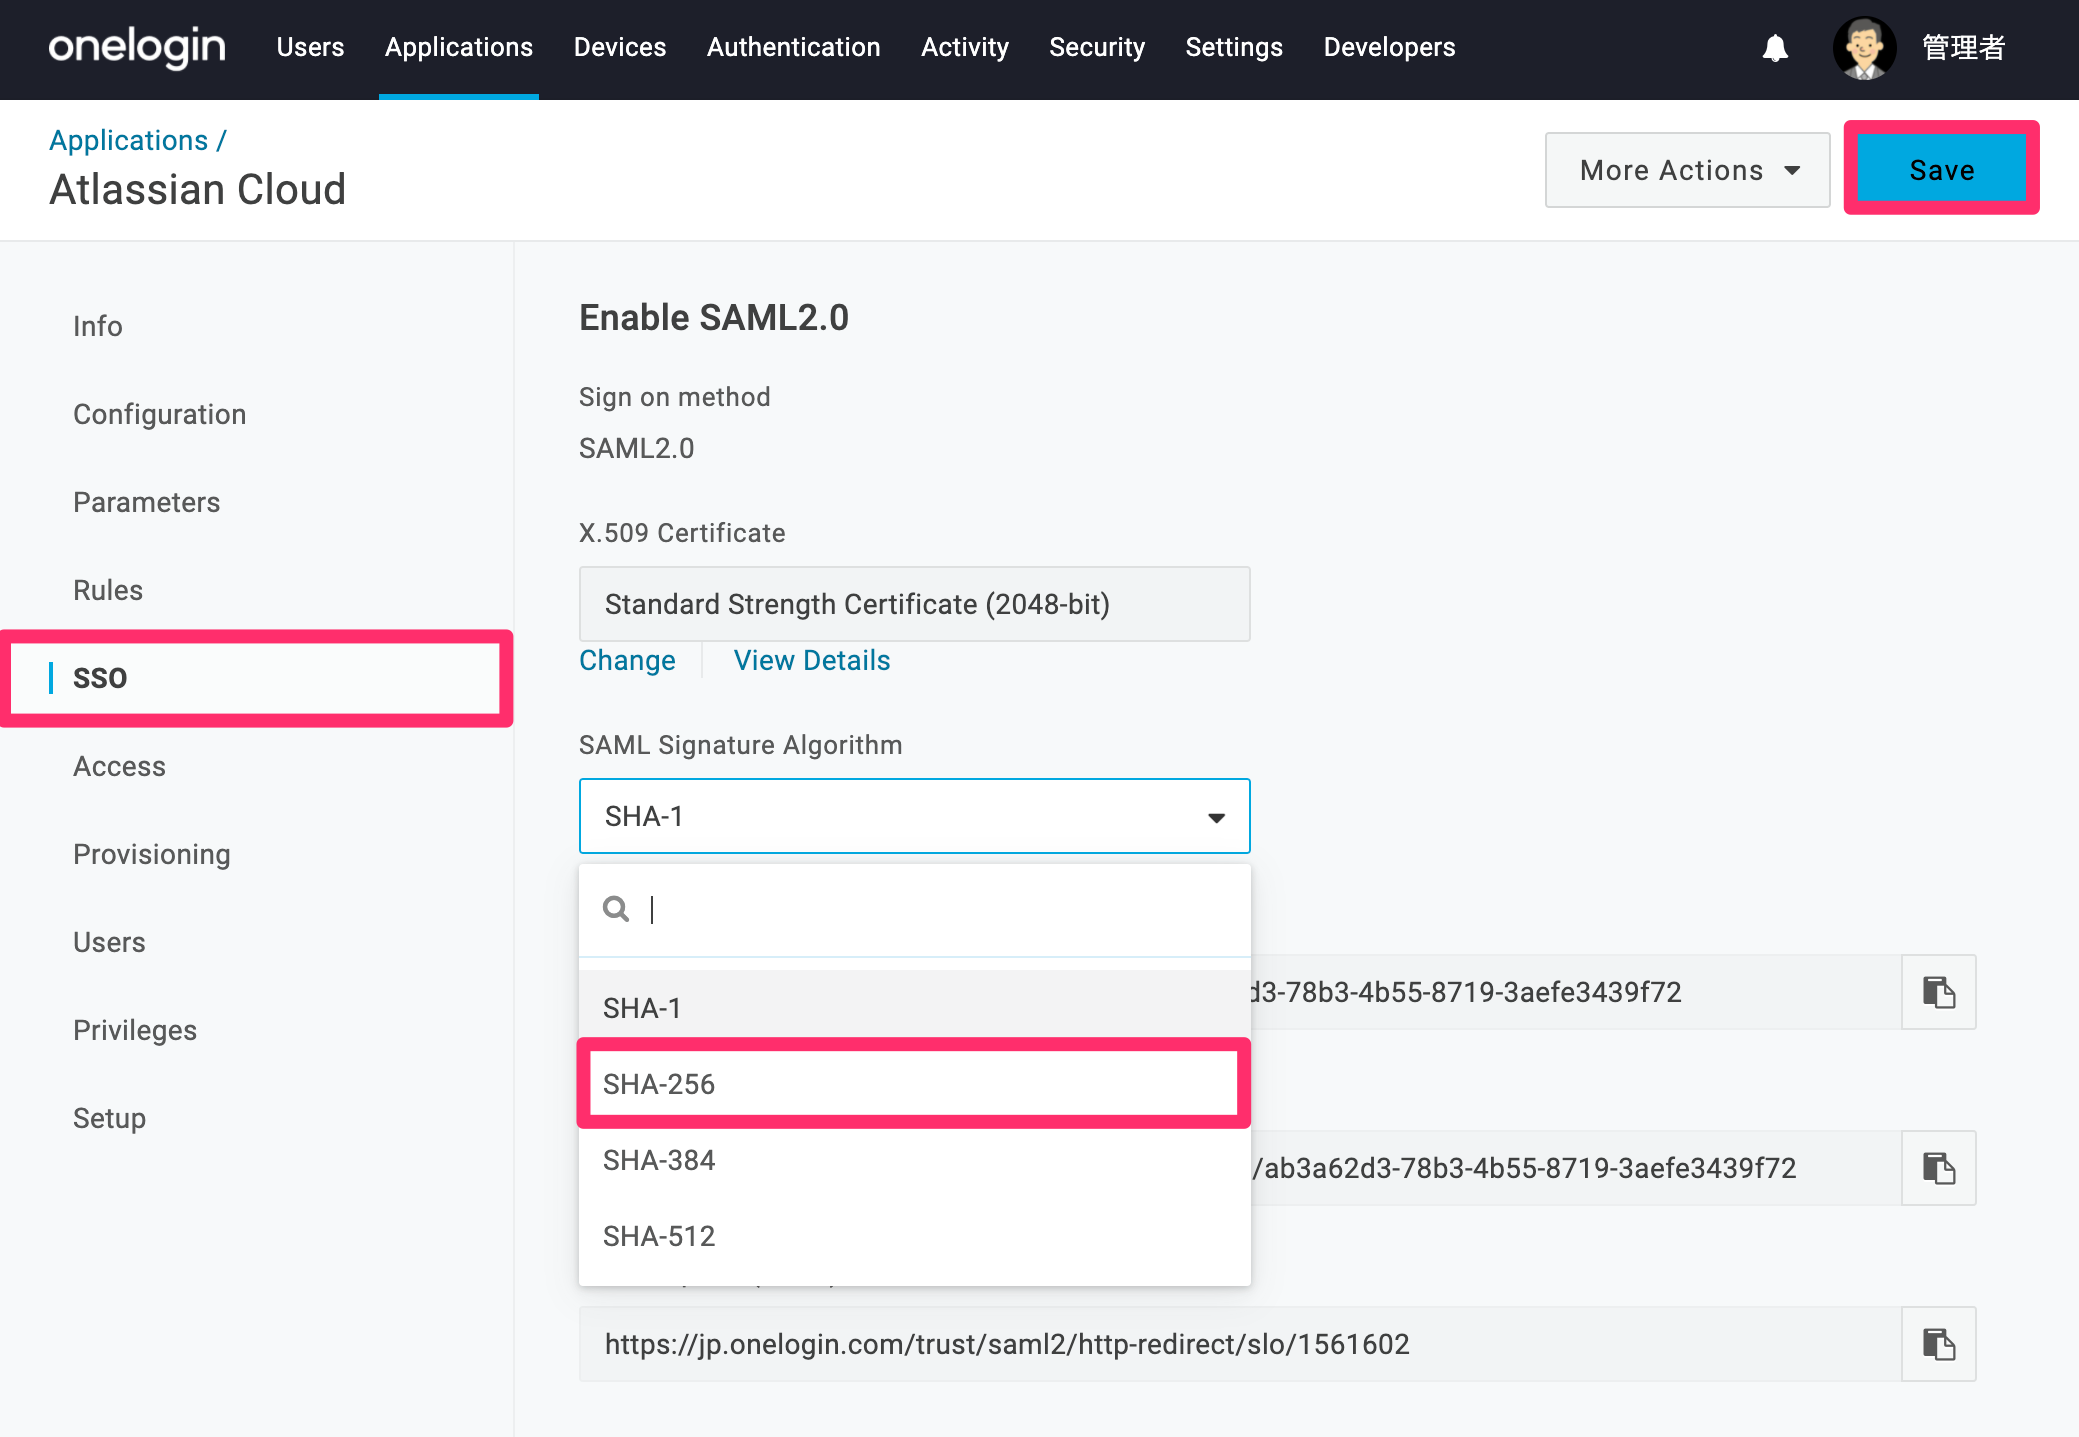Go back via Applications breadcrumb
Image resolution: width=2079 pixels, height=1437 pixels.
[x=129, y=140]
